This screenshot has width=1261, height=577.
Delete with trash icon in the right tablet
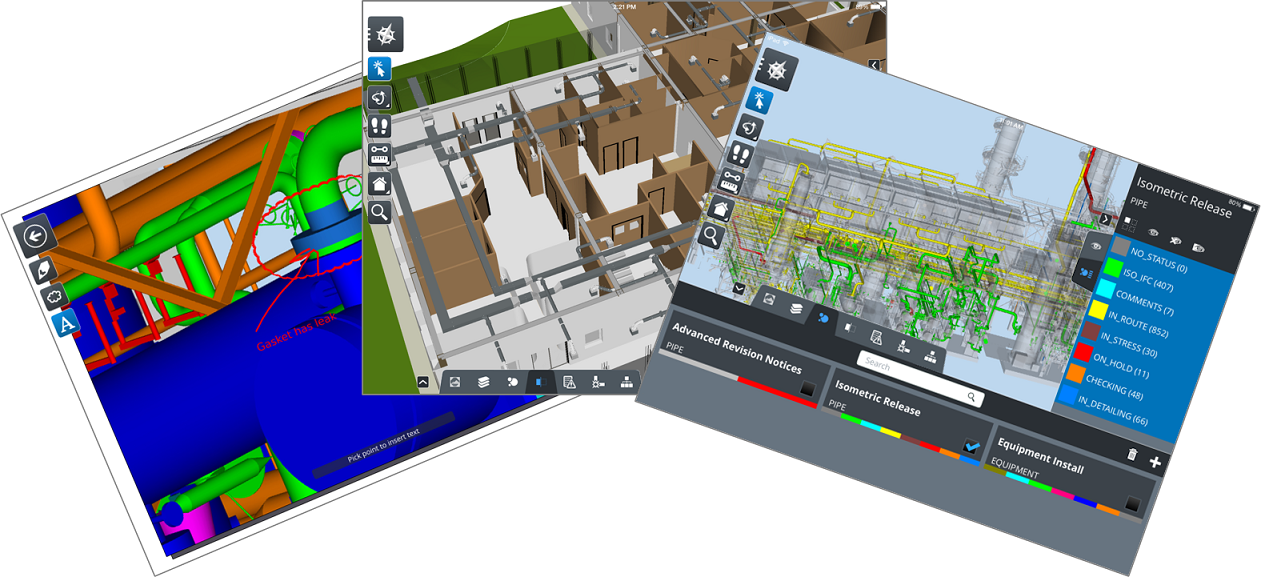(x=1132, y=454)
